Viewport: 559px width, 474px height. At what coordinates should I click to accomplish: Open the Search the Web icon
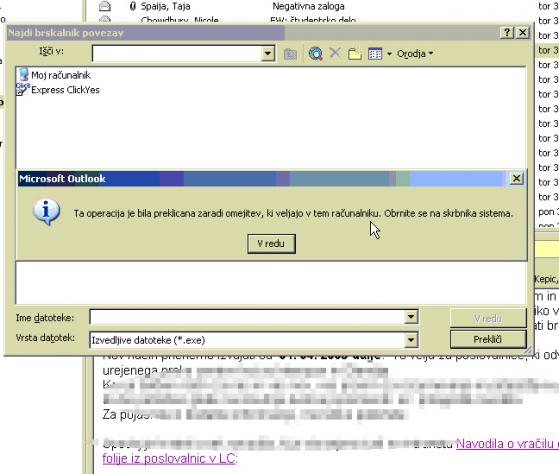tap(316, 54)
